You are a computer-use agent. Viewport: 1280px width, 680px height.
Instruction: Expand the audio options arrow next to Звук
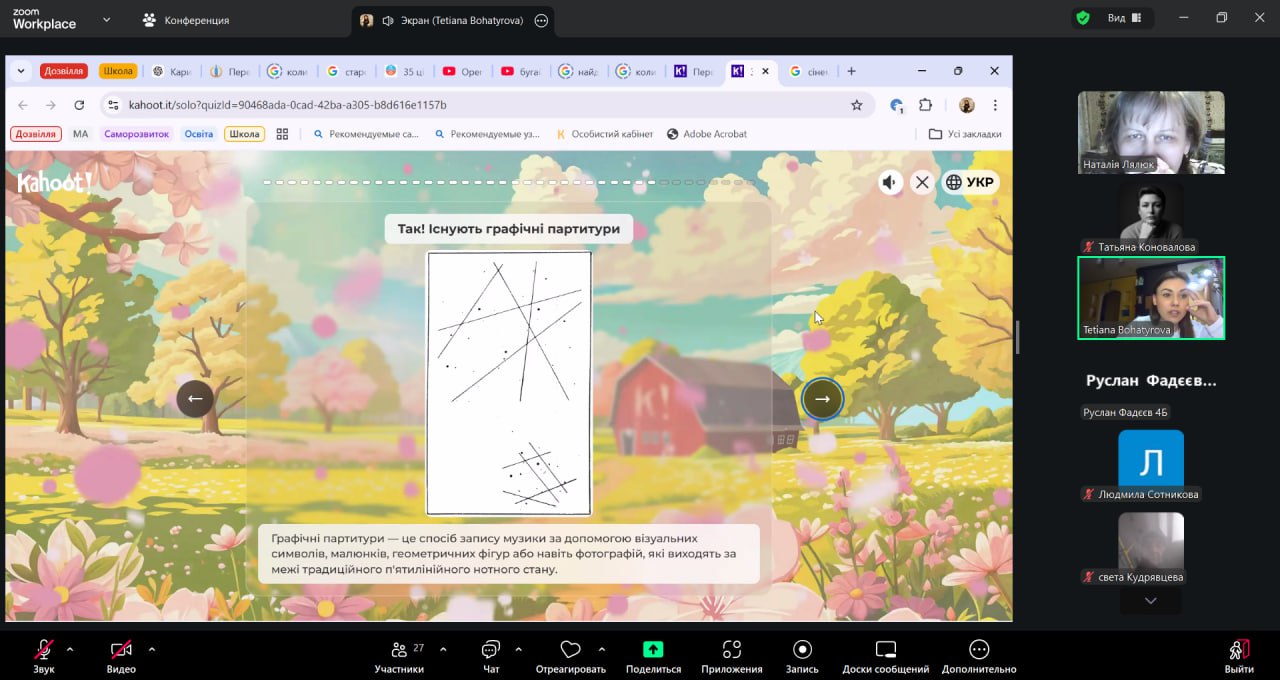point(70,649)
